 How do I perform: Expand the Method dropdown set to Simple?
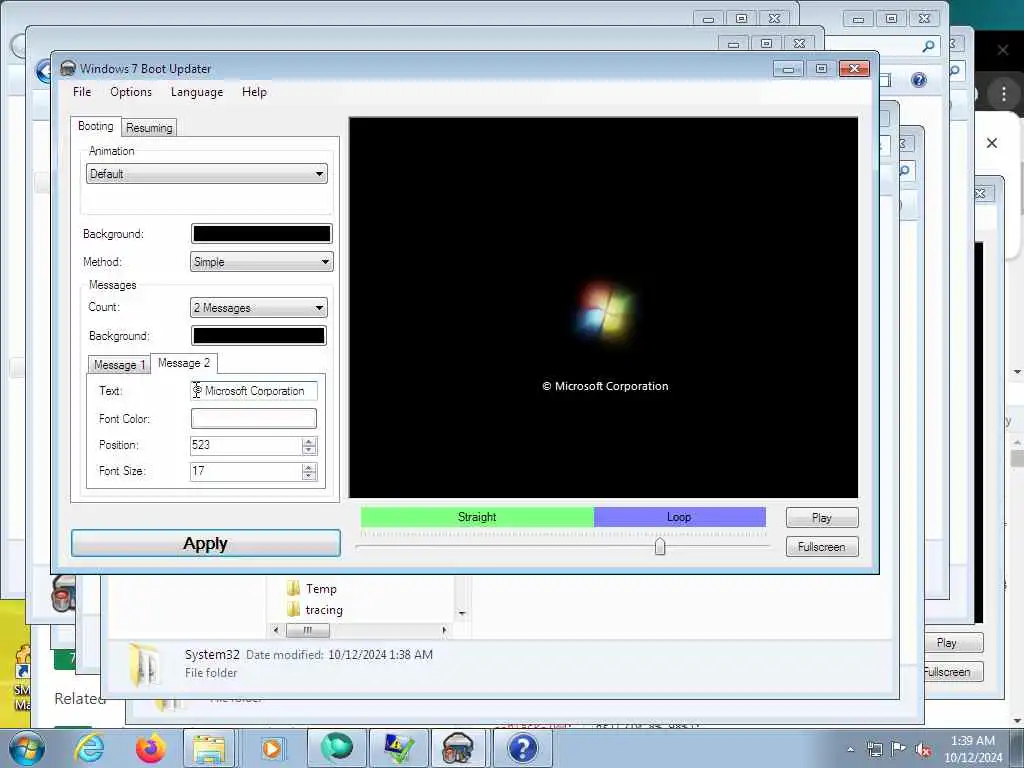tap(261, 262)
